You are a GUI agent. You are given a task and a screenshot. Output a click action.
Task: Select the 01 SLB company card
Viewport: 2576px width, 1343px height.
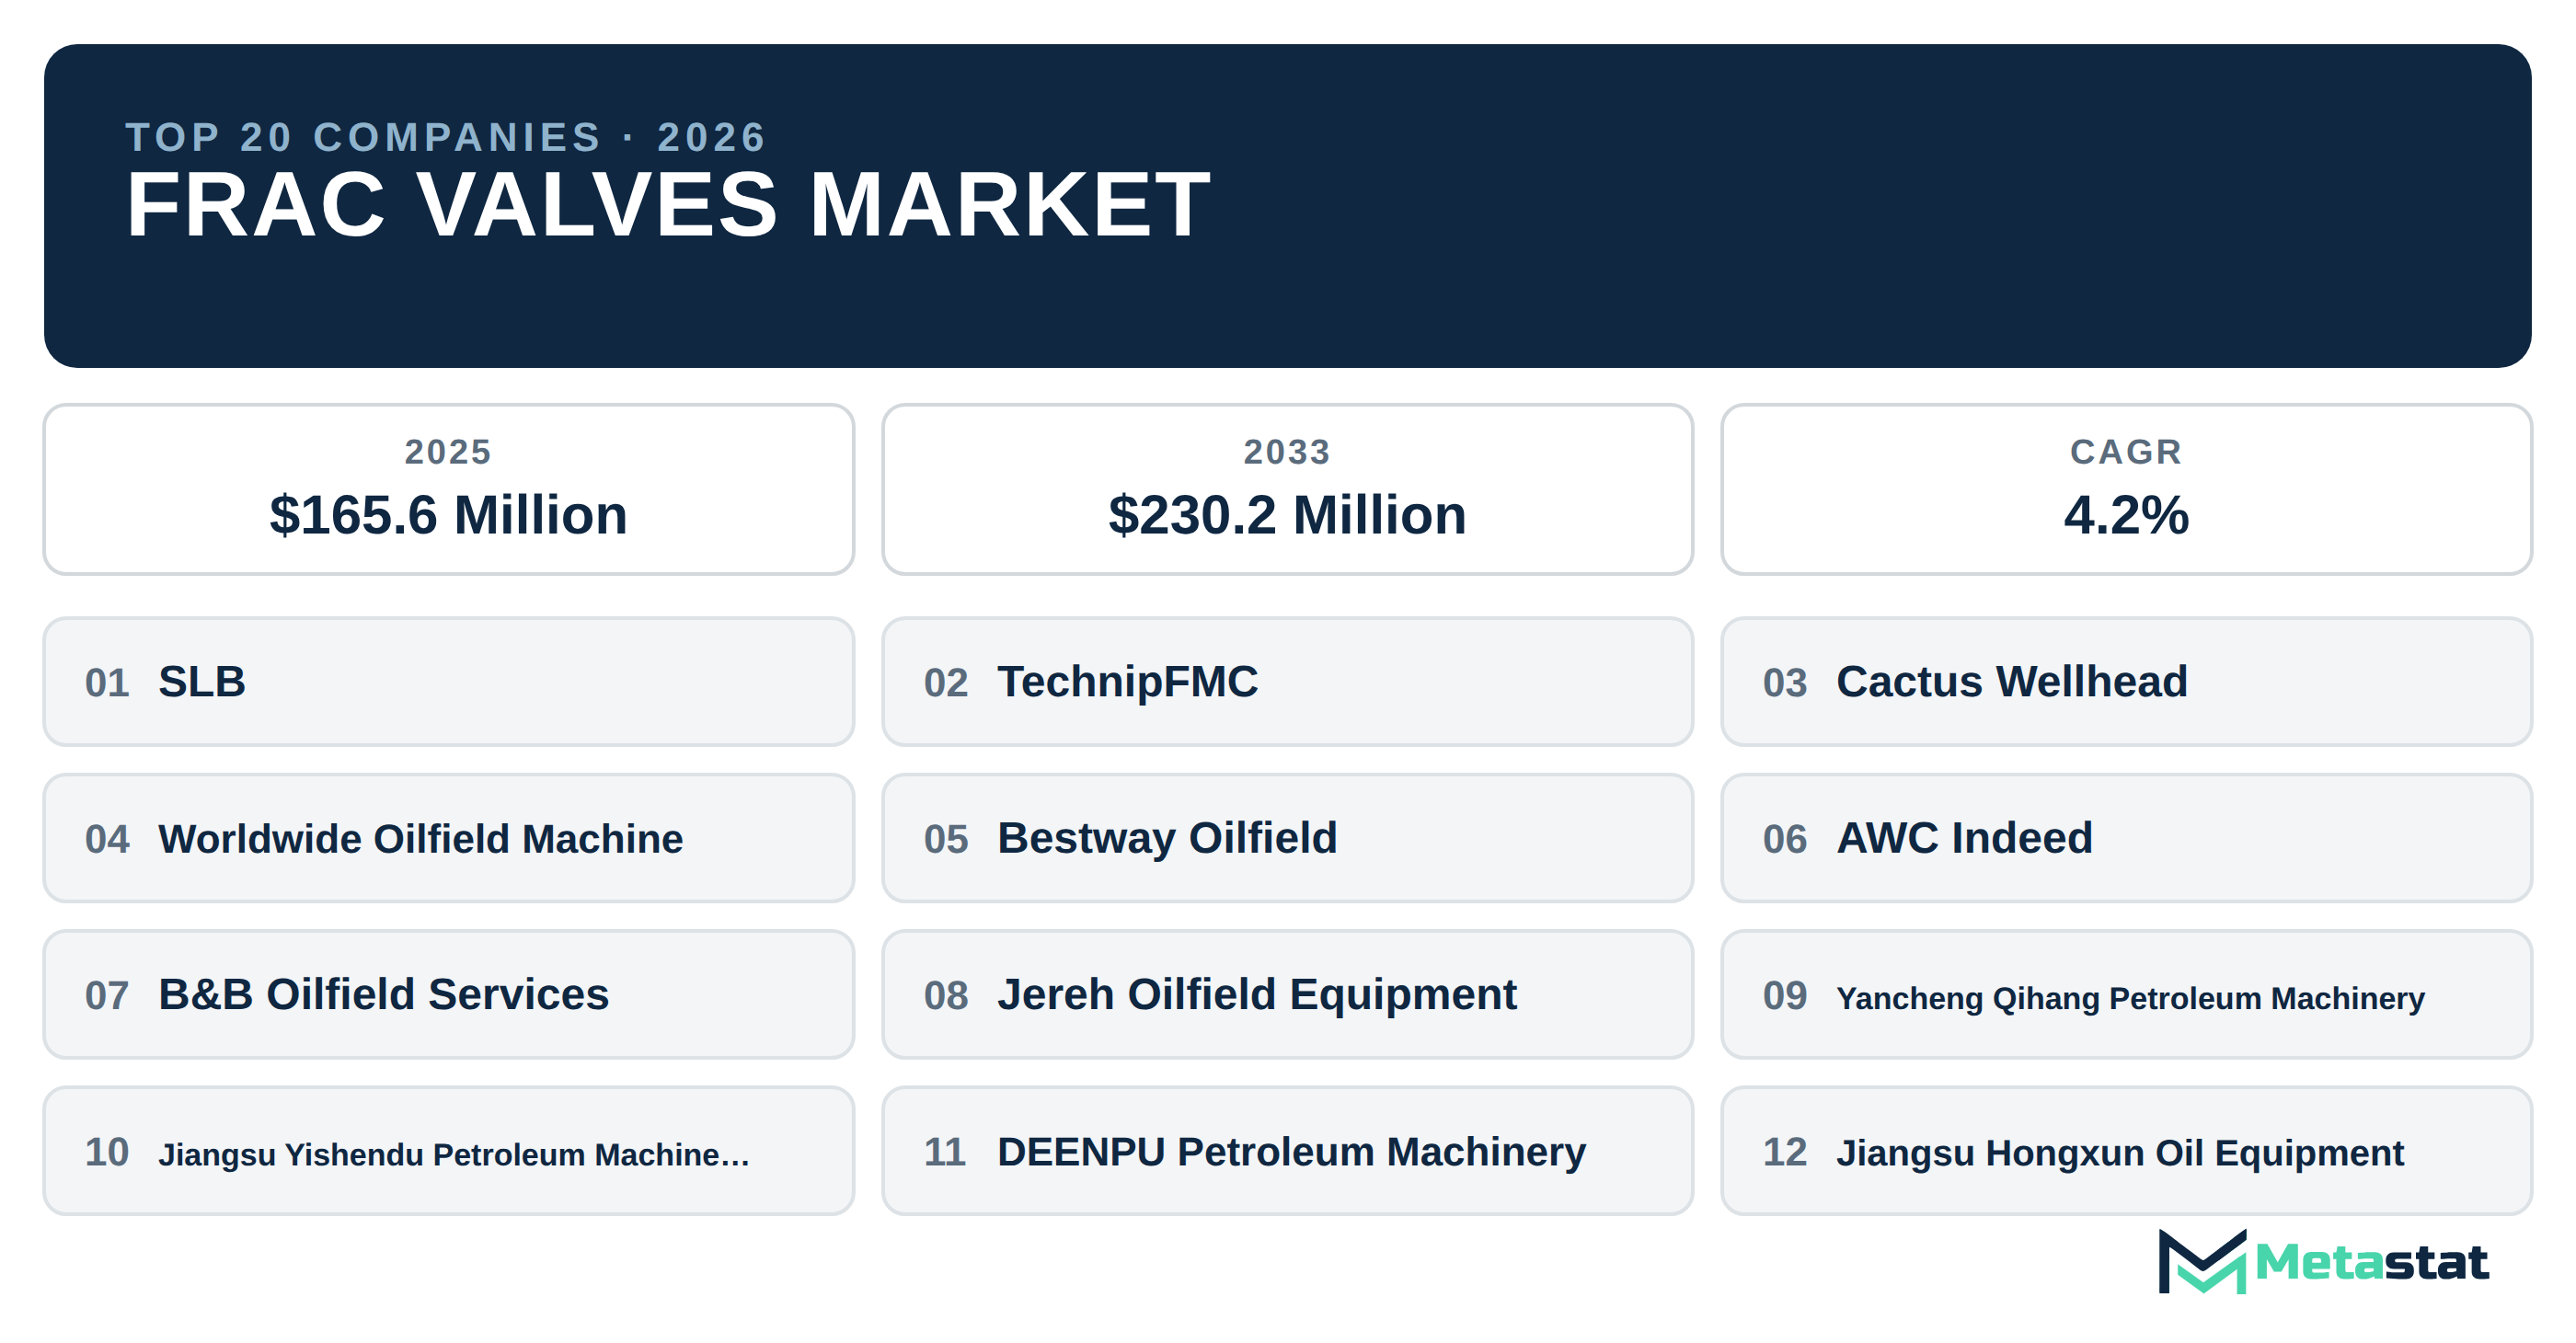pos(449,682)
